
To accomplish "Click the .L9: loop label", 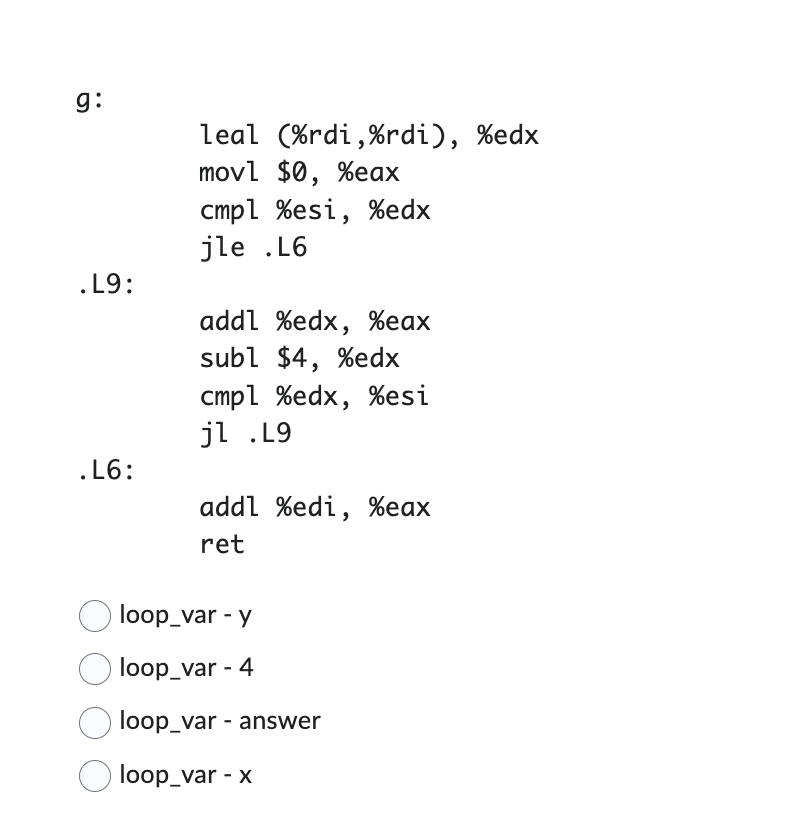I will (x=106, y=285).
